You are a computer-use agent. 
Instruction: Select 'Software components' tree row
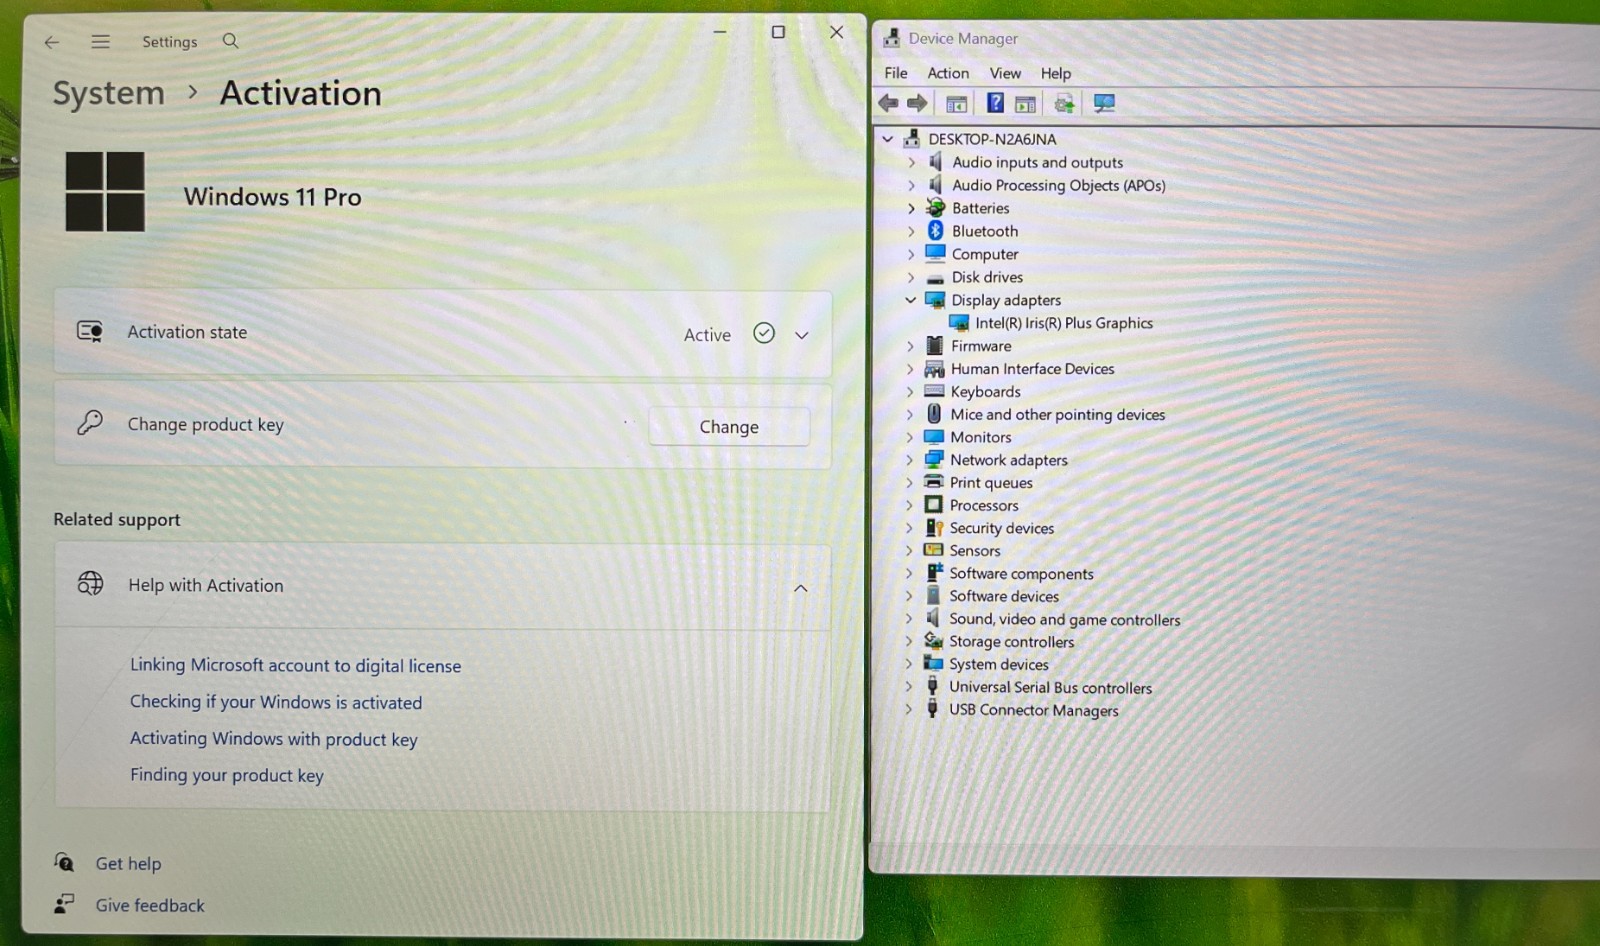click(1021, 574)
